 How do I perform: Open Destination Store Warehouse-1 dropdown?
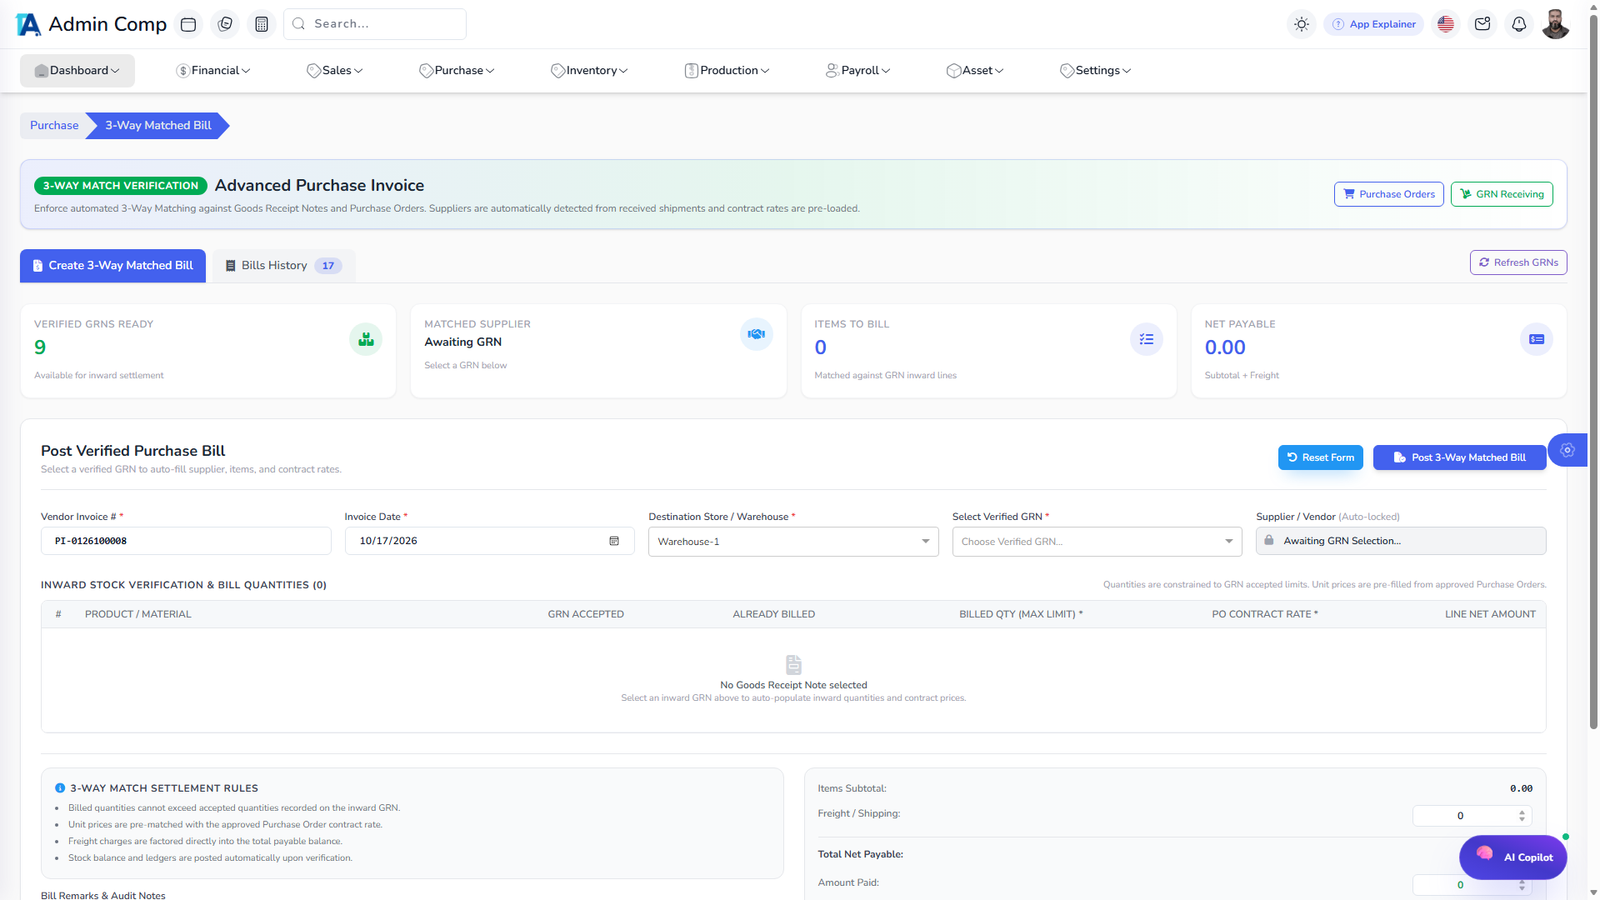pos(793,541)
